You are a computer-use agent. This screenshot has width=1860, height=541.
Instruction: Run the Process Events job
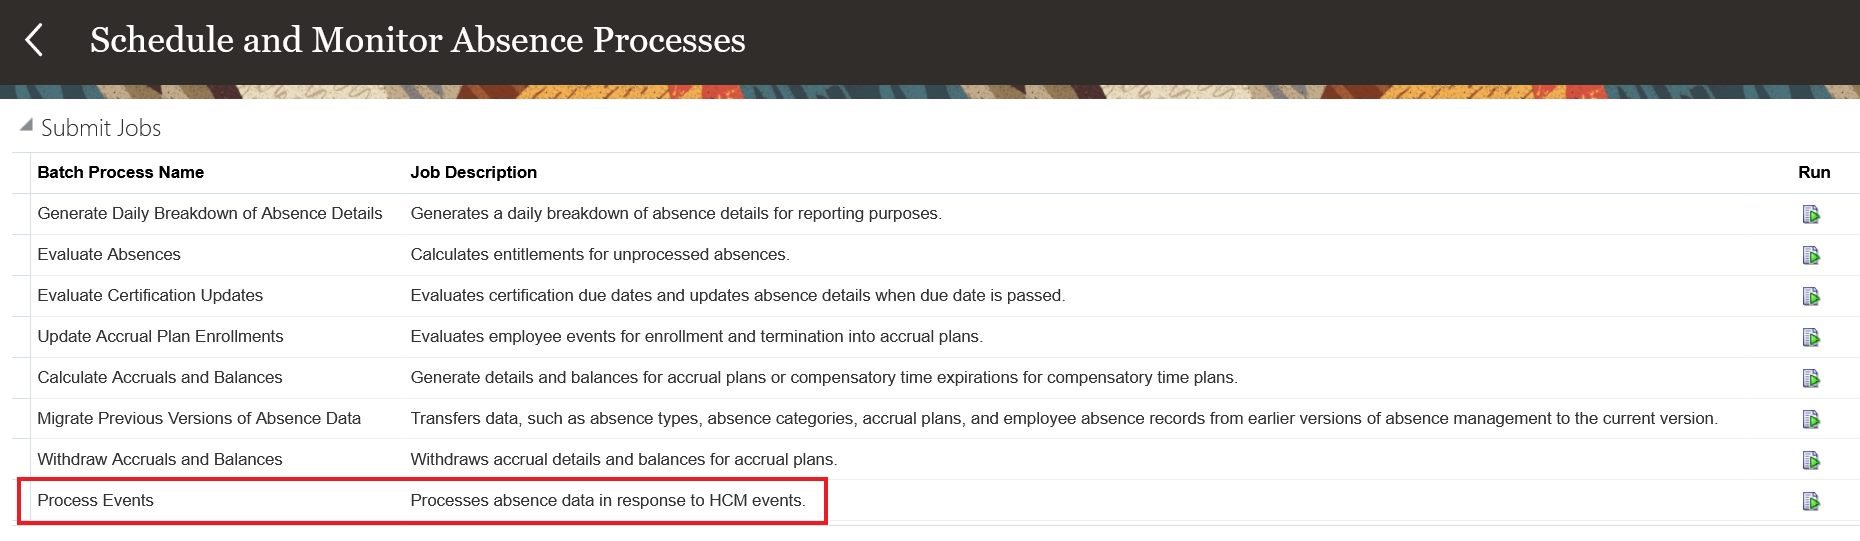(x=1811, y=501)
